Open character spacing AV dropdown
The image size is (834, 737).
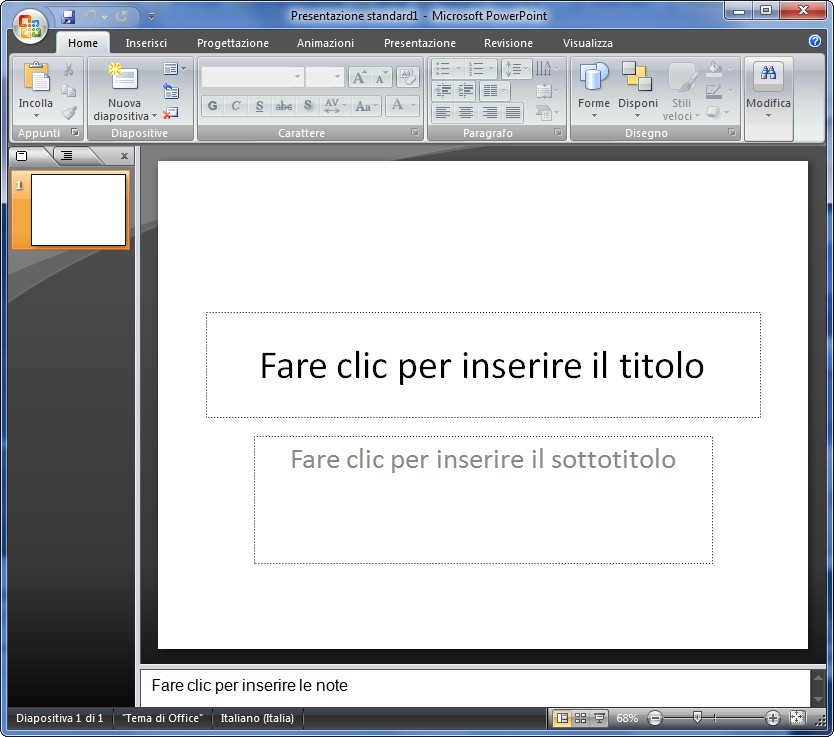coord(335,106)
